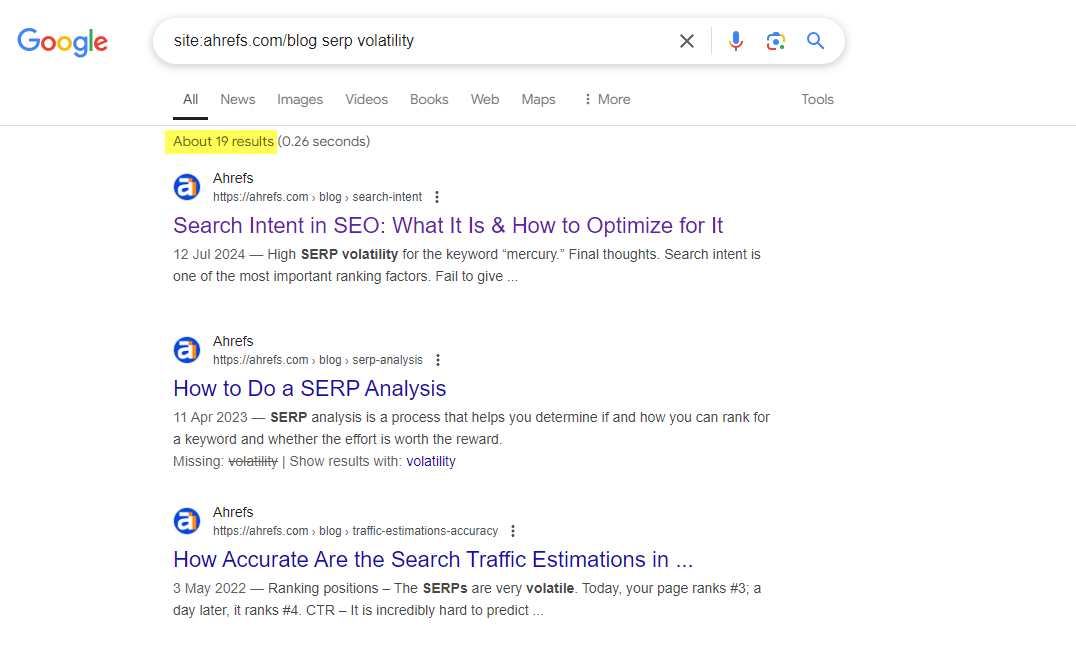Open the Videos search tab
This screenshot has width=1076, height=646.
pyautogui.click(x=366, y=99)
